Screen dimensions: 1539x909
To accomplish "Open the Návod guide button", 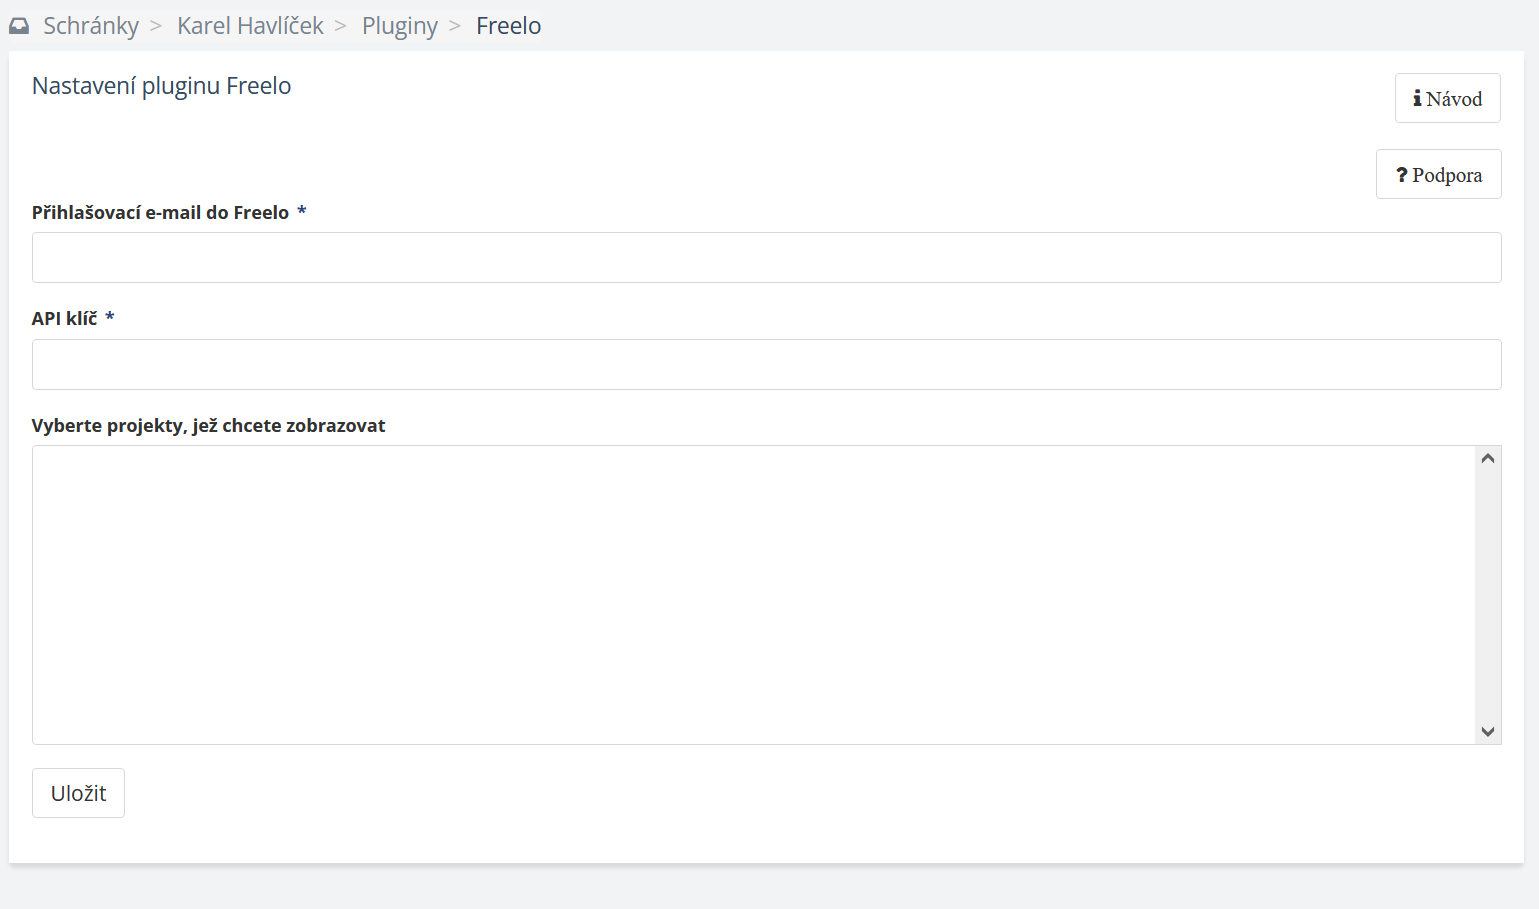I will click(x=1447, y=98).
